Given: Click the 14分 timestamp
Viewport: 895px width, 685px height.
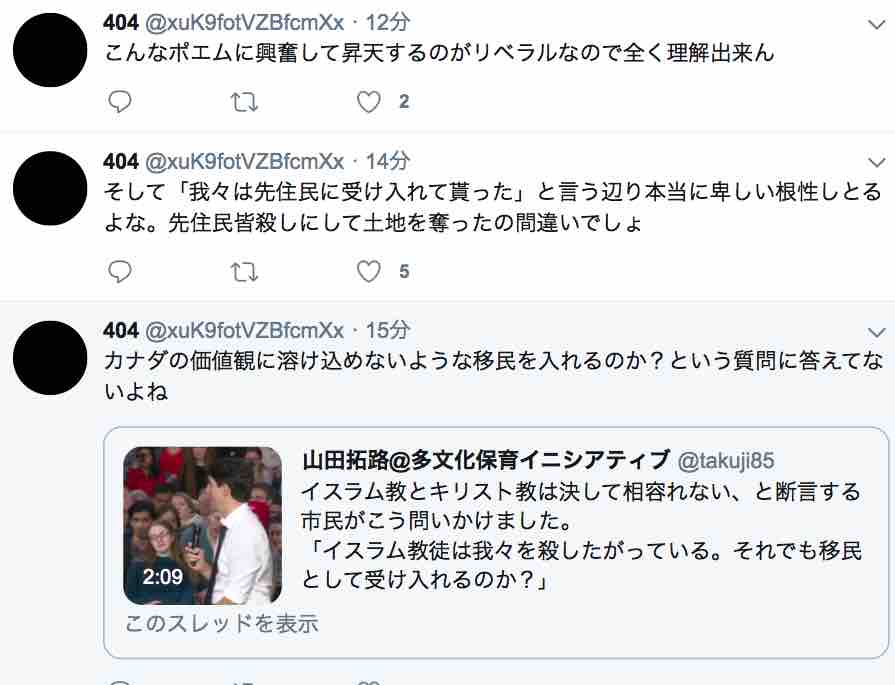Looking at the screenshot, I should 388,162.
